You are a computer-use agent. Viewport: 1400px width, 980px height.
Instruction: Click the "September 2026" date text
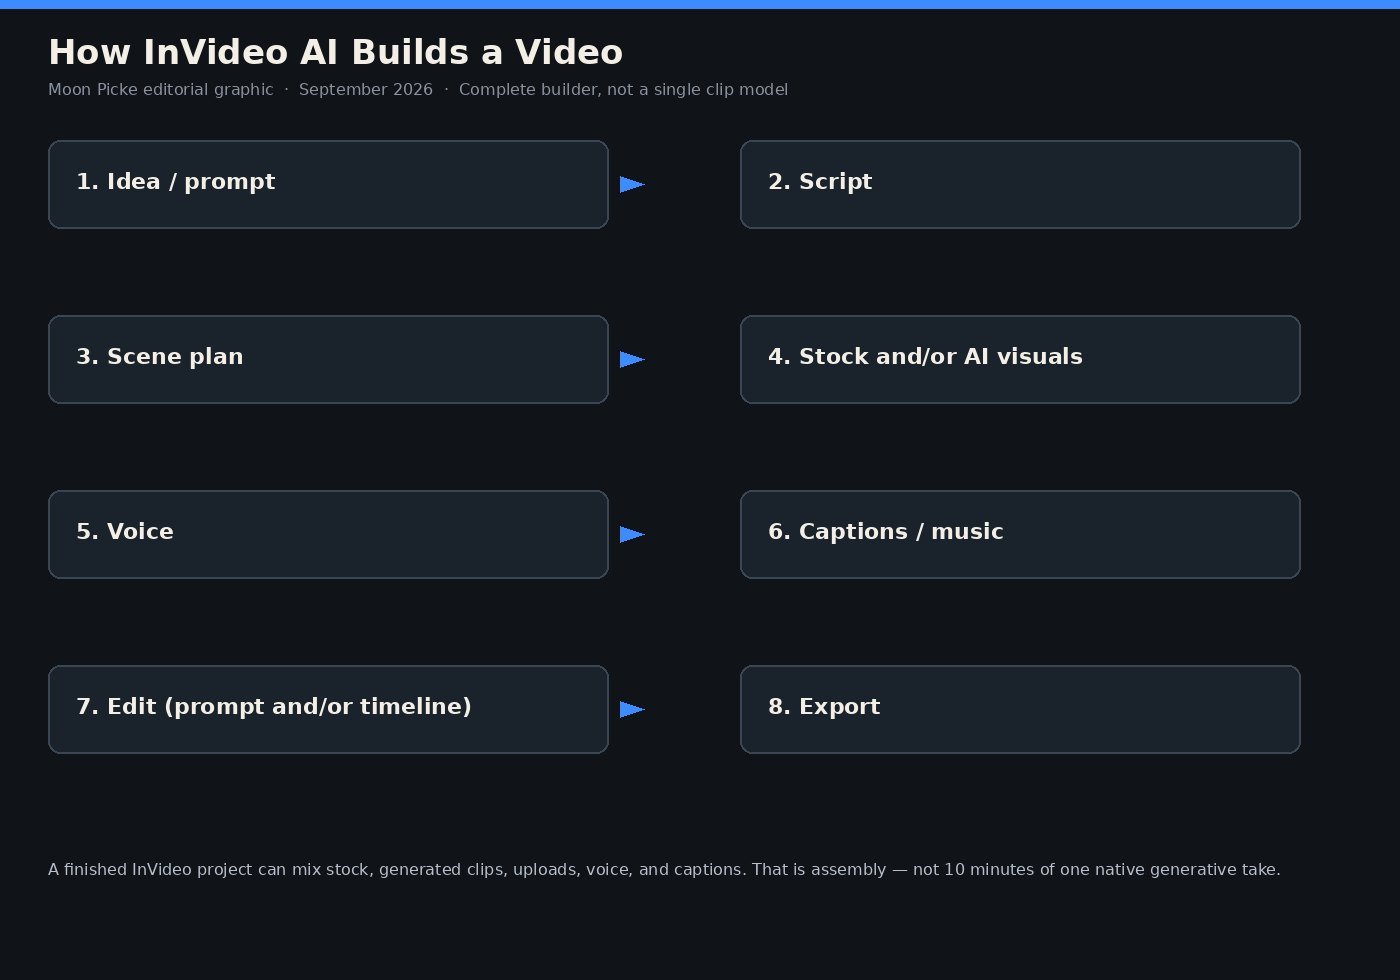(366, 90)
